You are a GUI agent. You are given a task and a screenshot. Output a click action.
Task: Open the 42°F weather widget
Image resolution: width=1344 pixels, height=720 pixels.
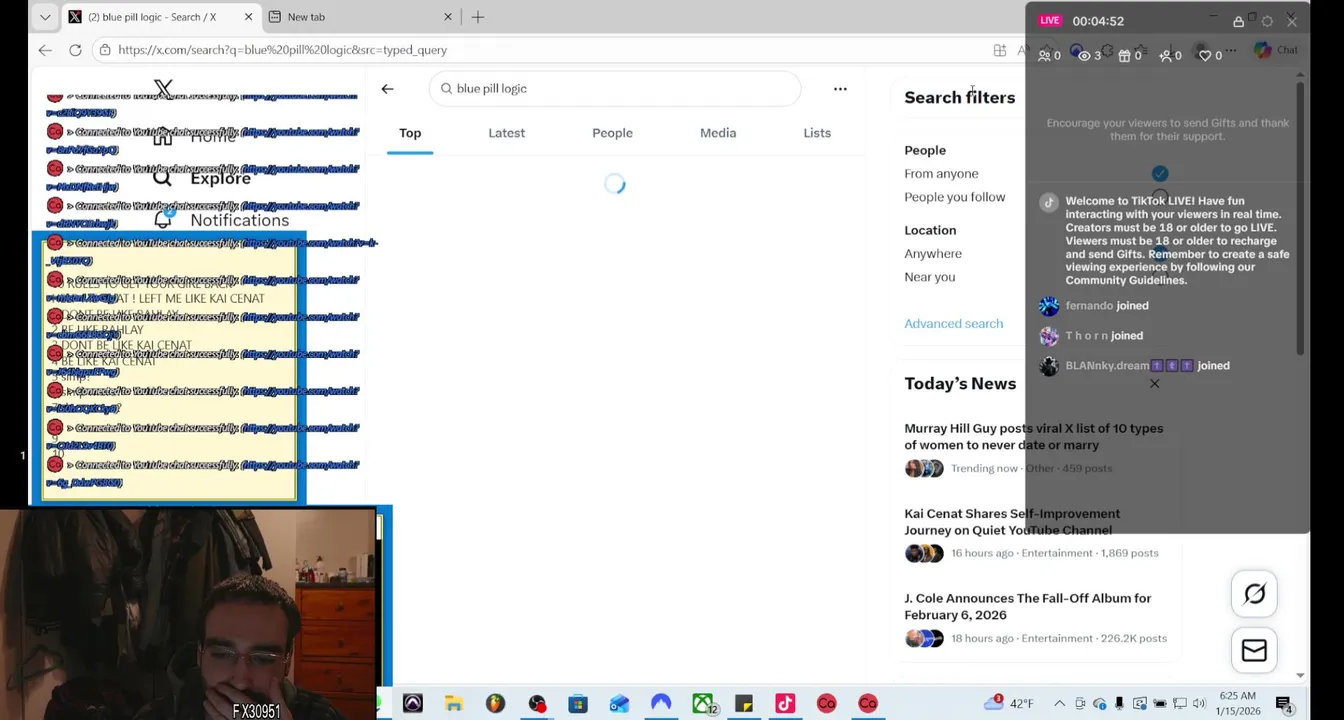(1010, 704)
